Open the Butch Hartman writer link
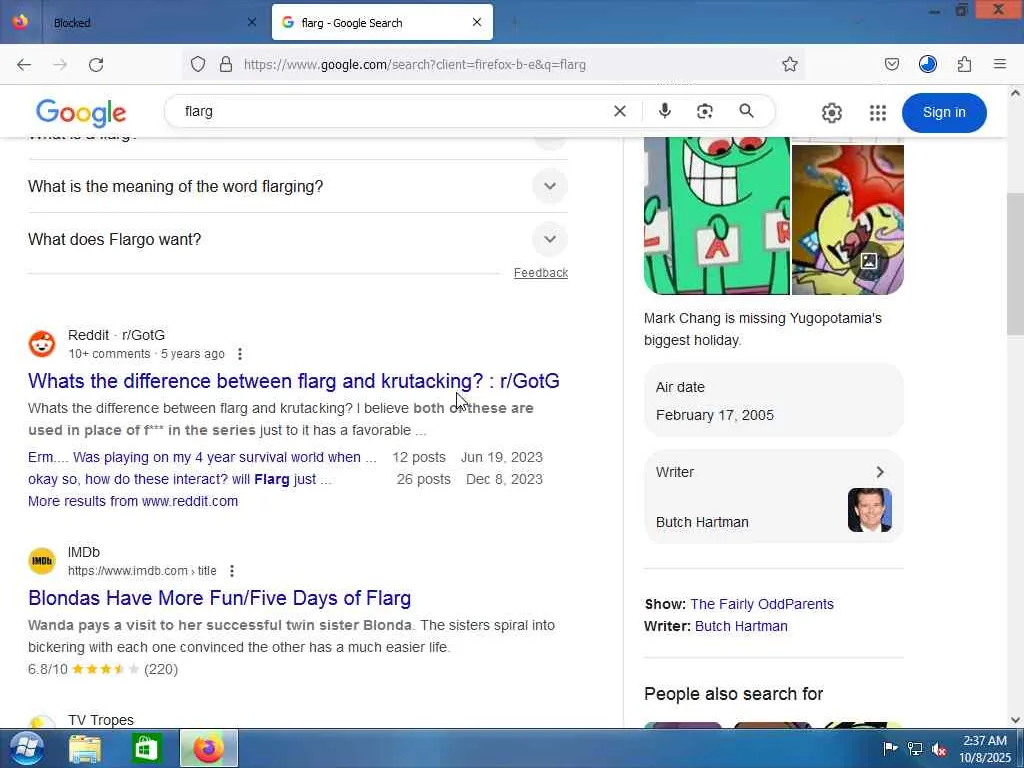The width and height of the screenshot is (1024, 768). coord(741,626)
